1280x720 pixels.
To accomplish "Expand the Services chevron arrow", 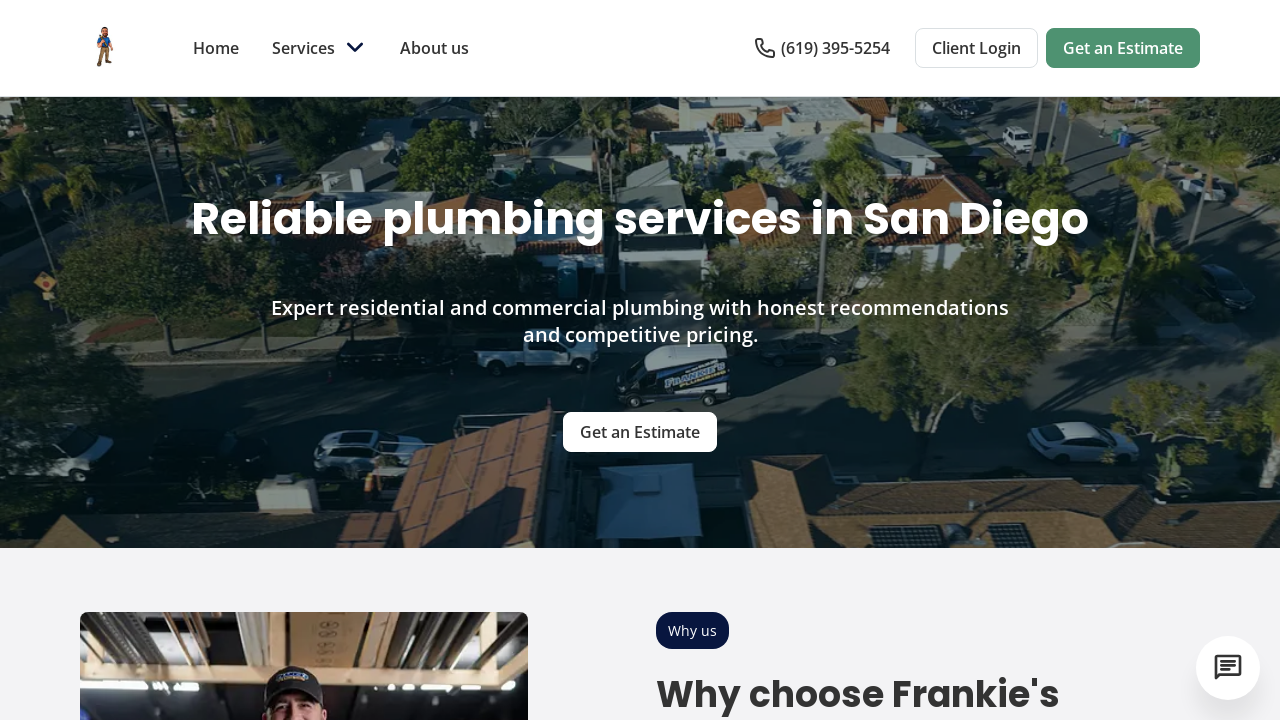I will (x=355, y=48).
